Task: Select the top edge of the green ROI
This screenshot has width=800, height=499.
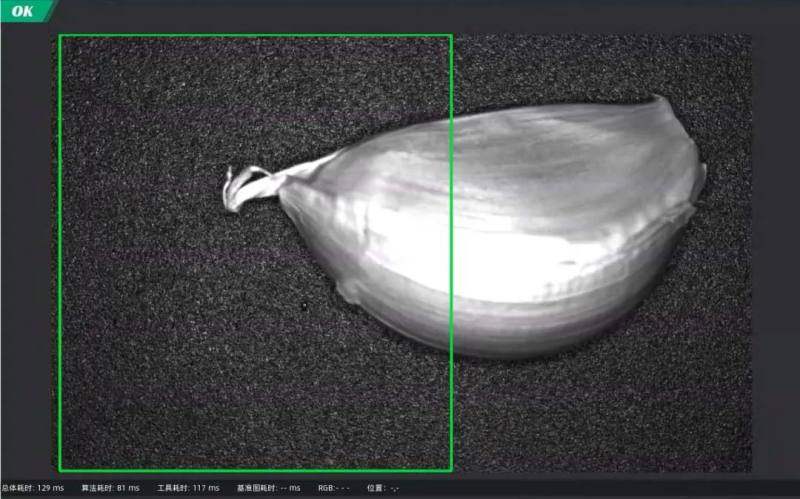Action: coord(255,36)
